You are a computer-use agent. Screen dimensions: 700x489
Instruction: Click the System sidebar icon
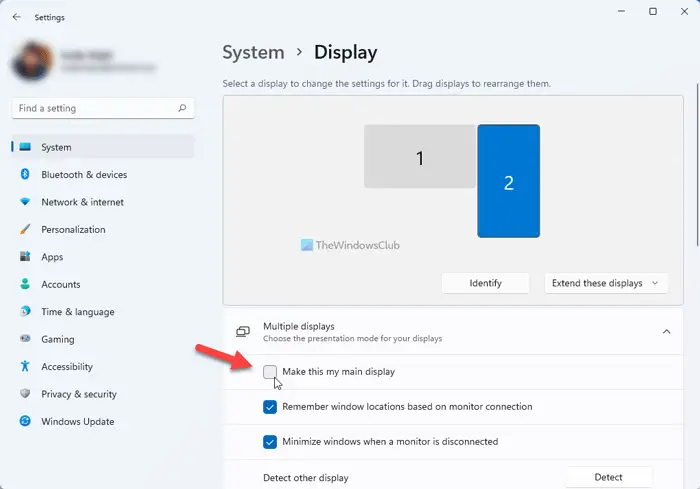[x=25, y=147]
